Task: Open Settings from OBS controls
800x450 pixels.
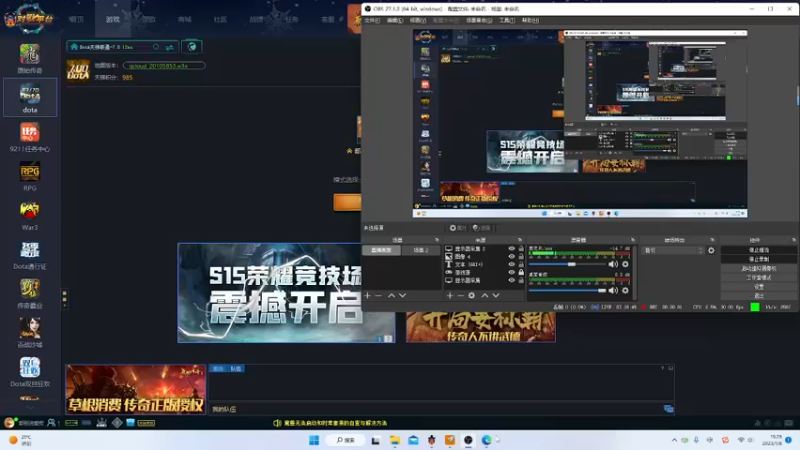Action: point(759,287)
